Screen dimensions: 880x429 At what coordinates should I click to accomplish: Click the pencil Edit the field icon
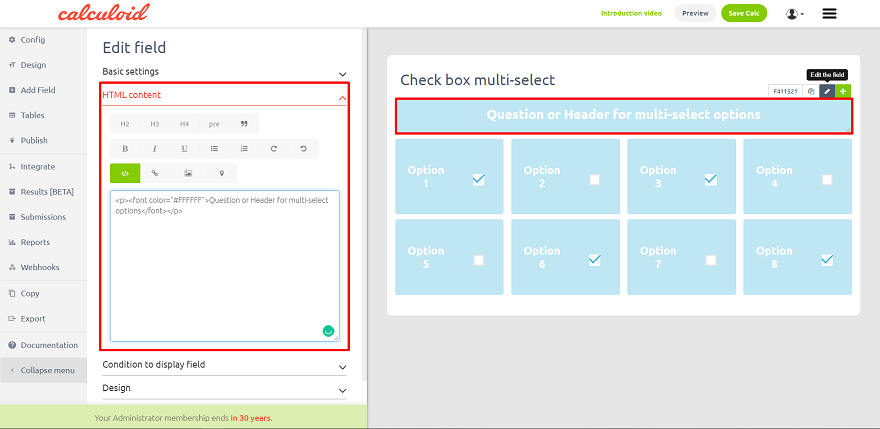pyautogui.click(x=826, y=91)
